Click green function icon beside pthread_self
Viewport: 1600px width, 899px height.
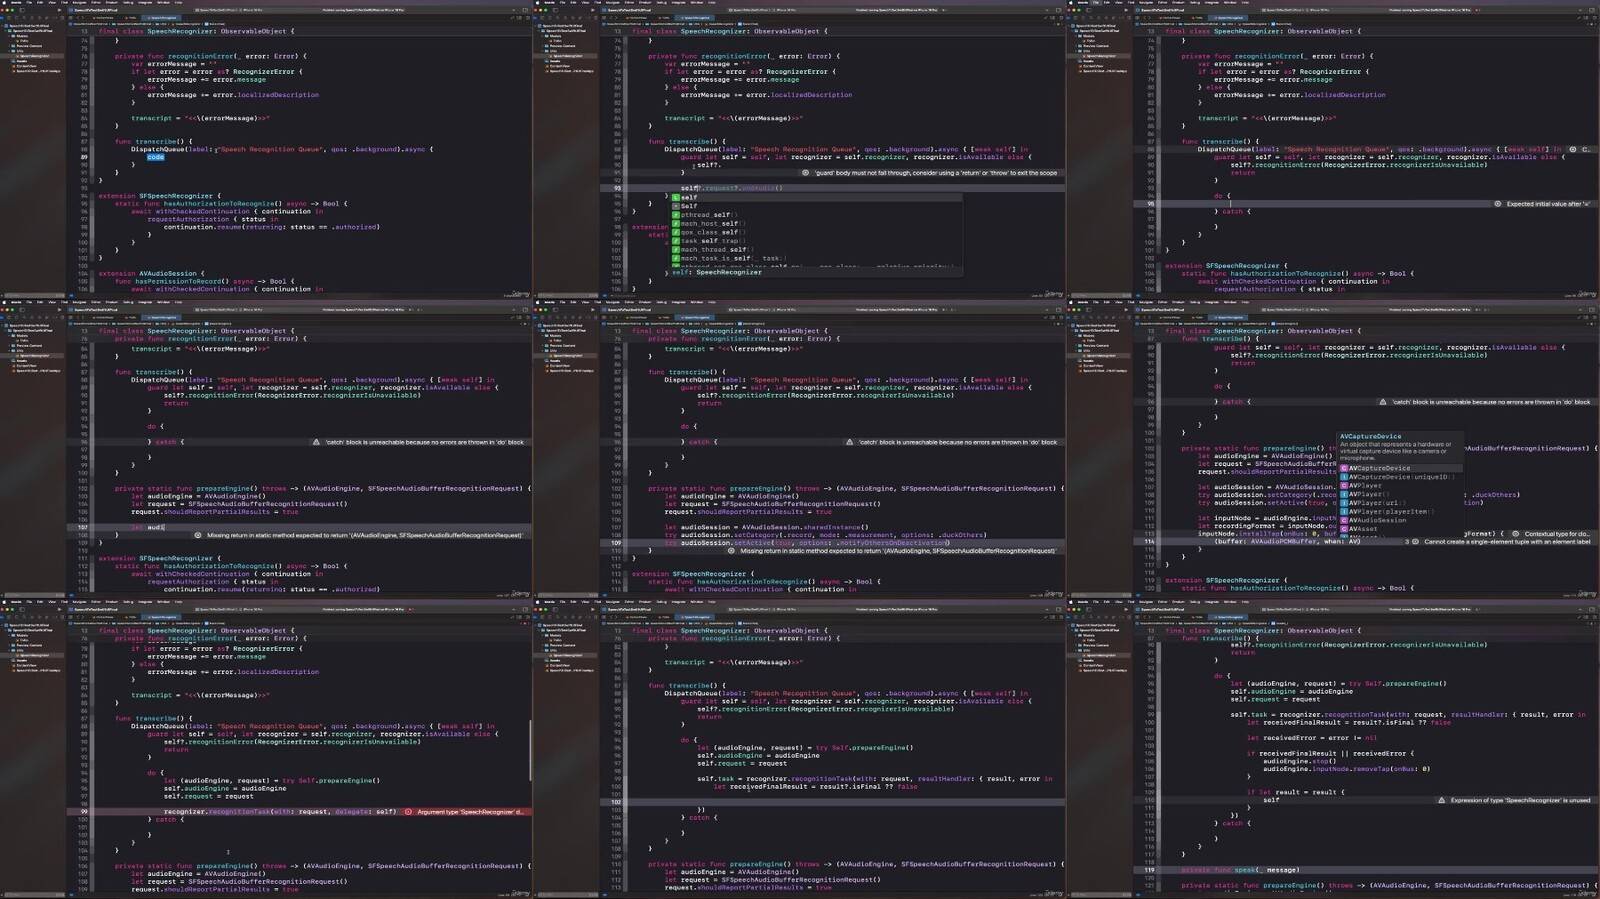tap(676, 215)
